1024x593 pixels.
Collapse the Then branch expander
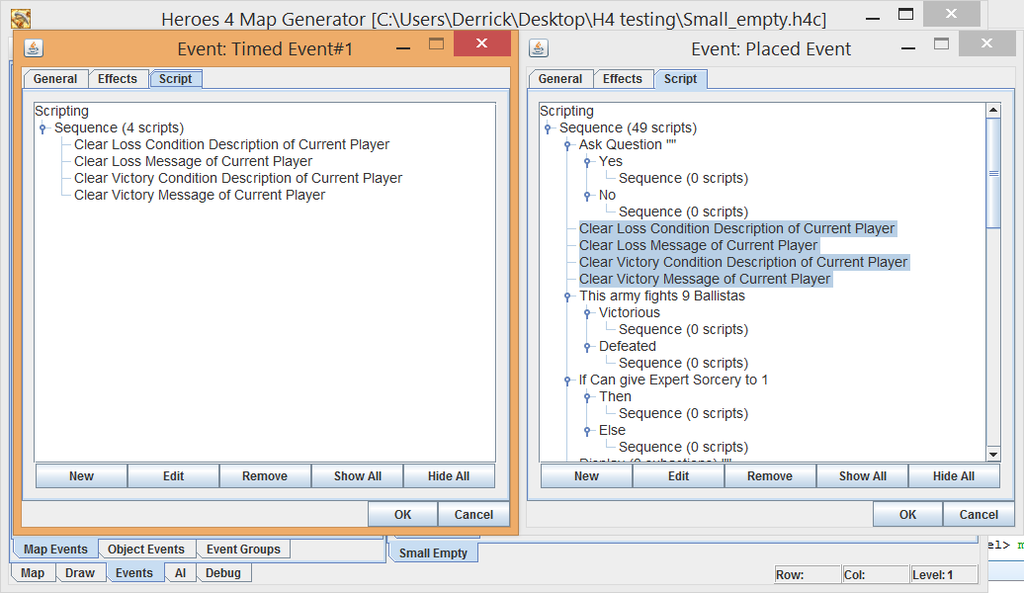click(587, 397)
